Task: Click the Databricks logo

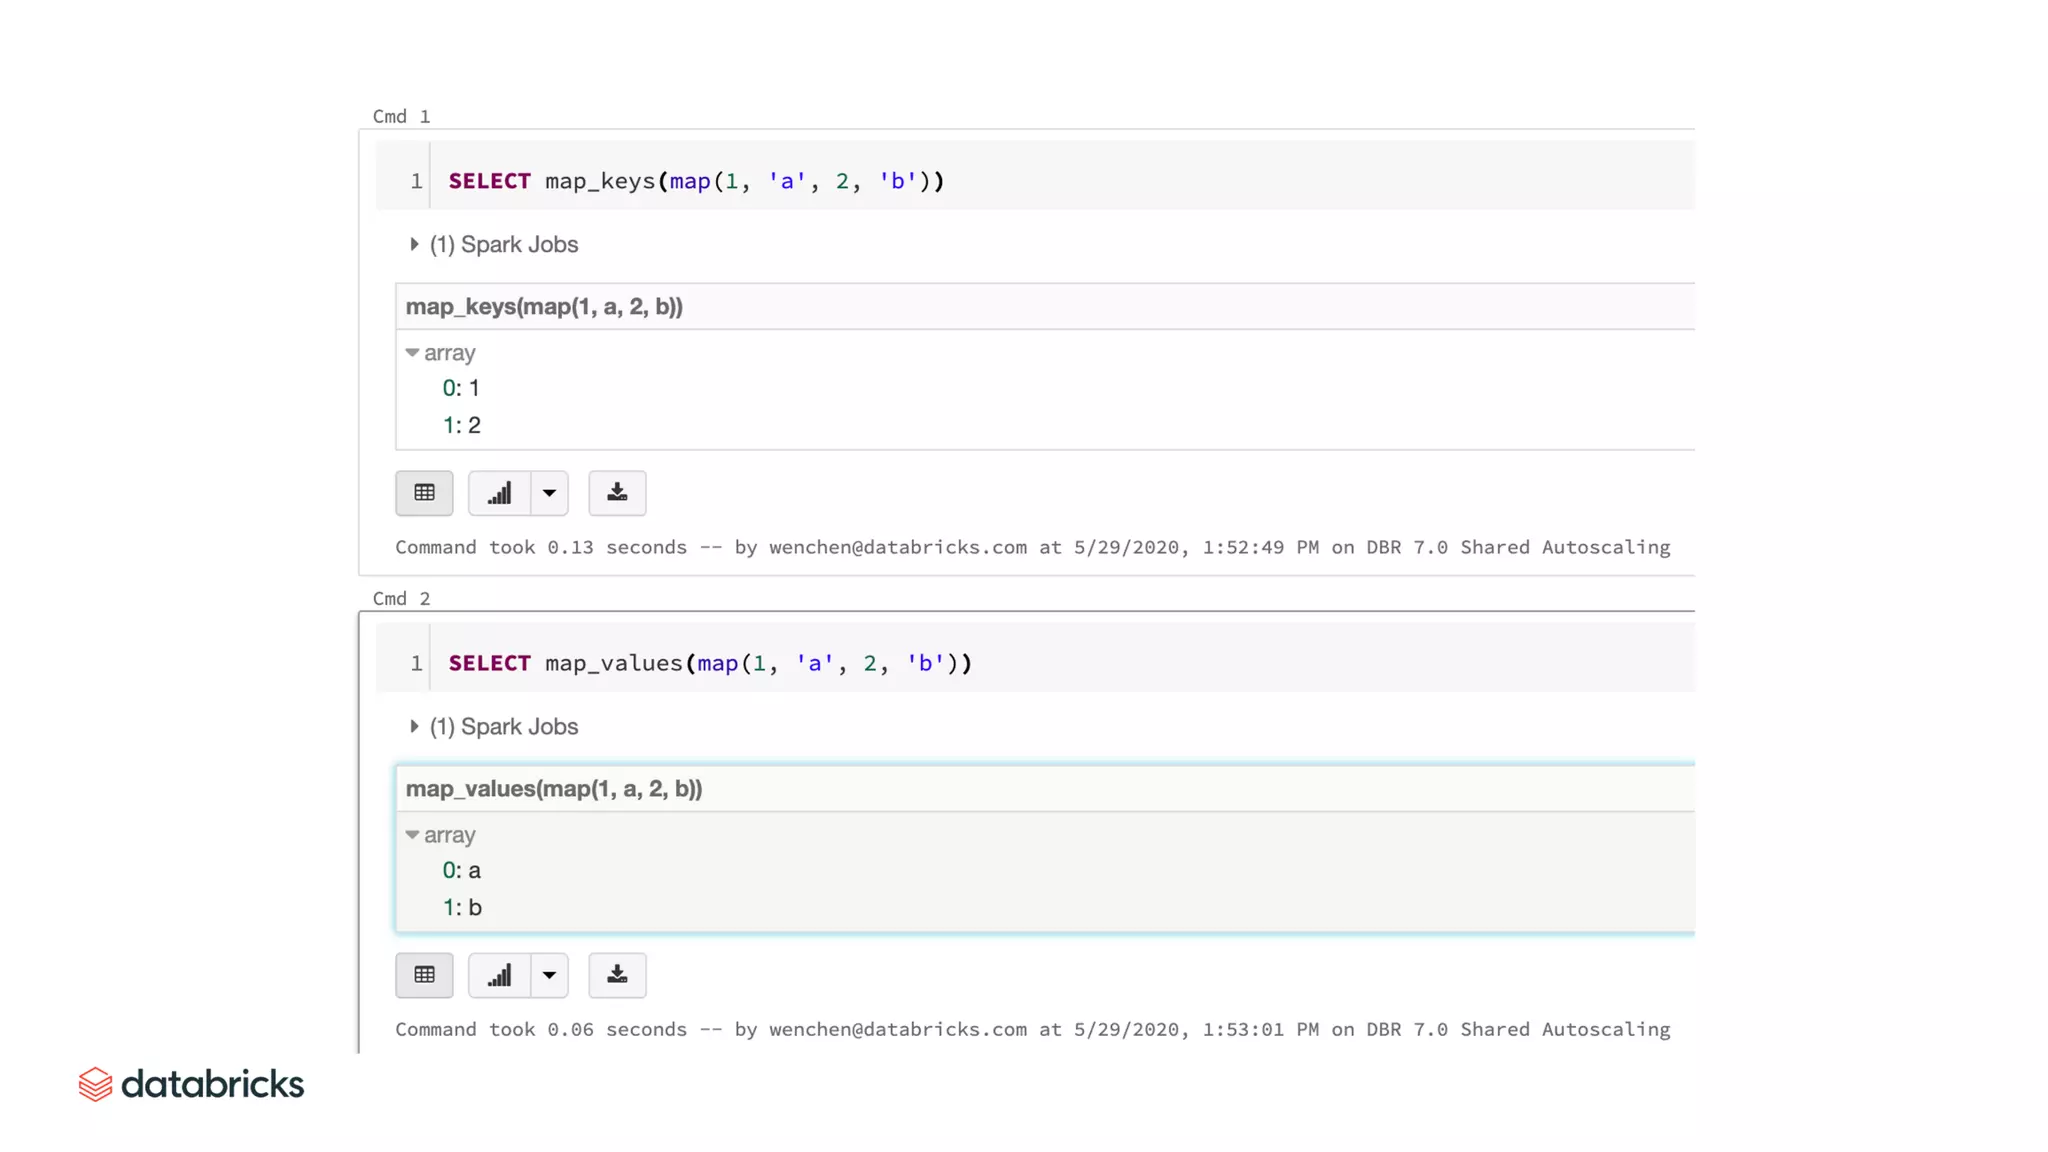Action: (191, 1084)
